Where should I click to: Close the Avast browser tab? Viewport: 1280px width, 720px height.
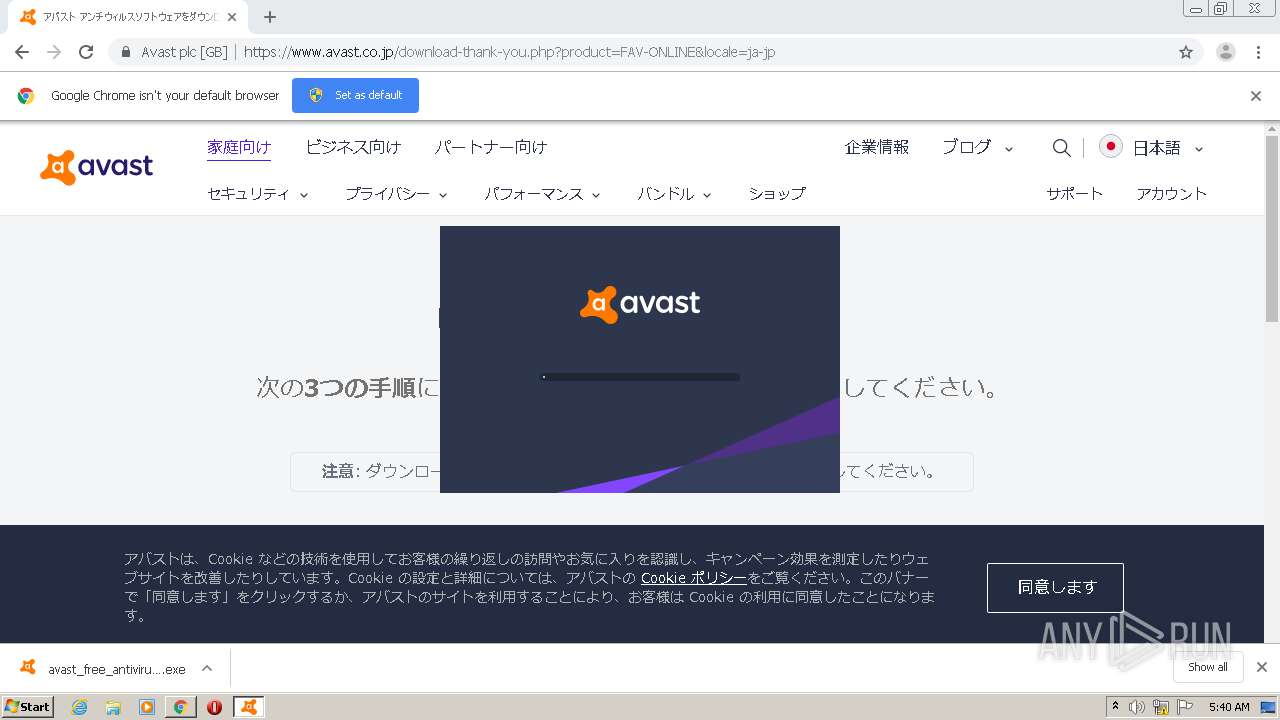click(232, 16)
